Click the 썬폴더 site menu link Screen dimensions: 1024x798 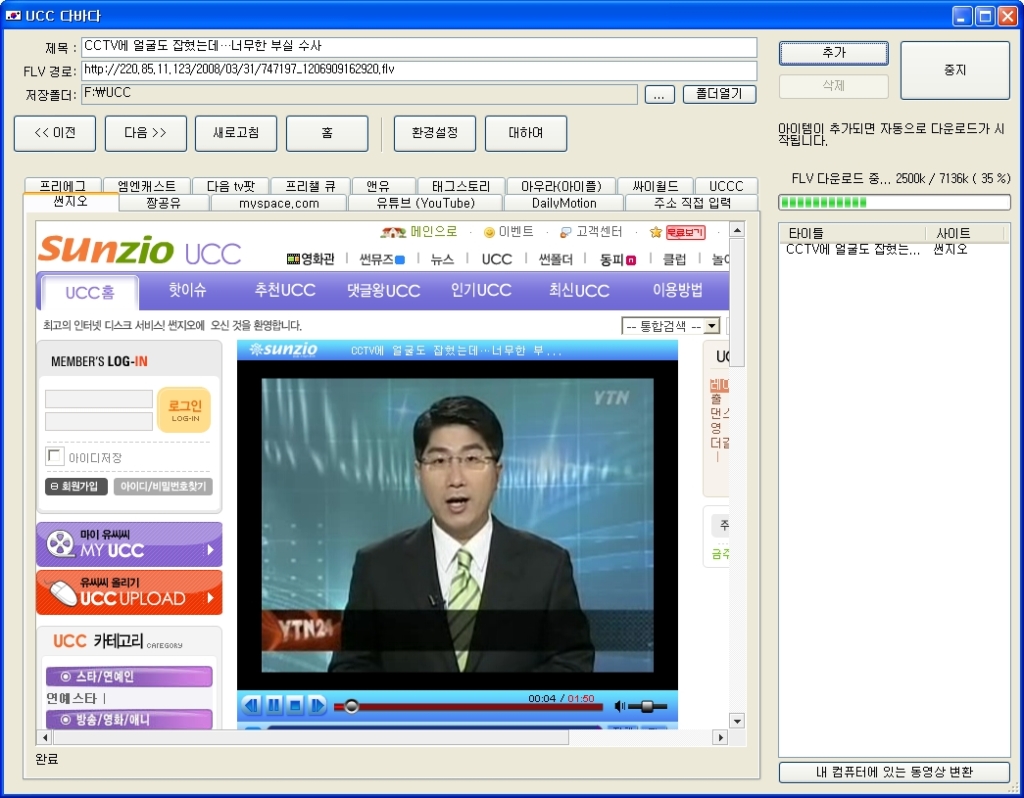tap(555, 259)
